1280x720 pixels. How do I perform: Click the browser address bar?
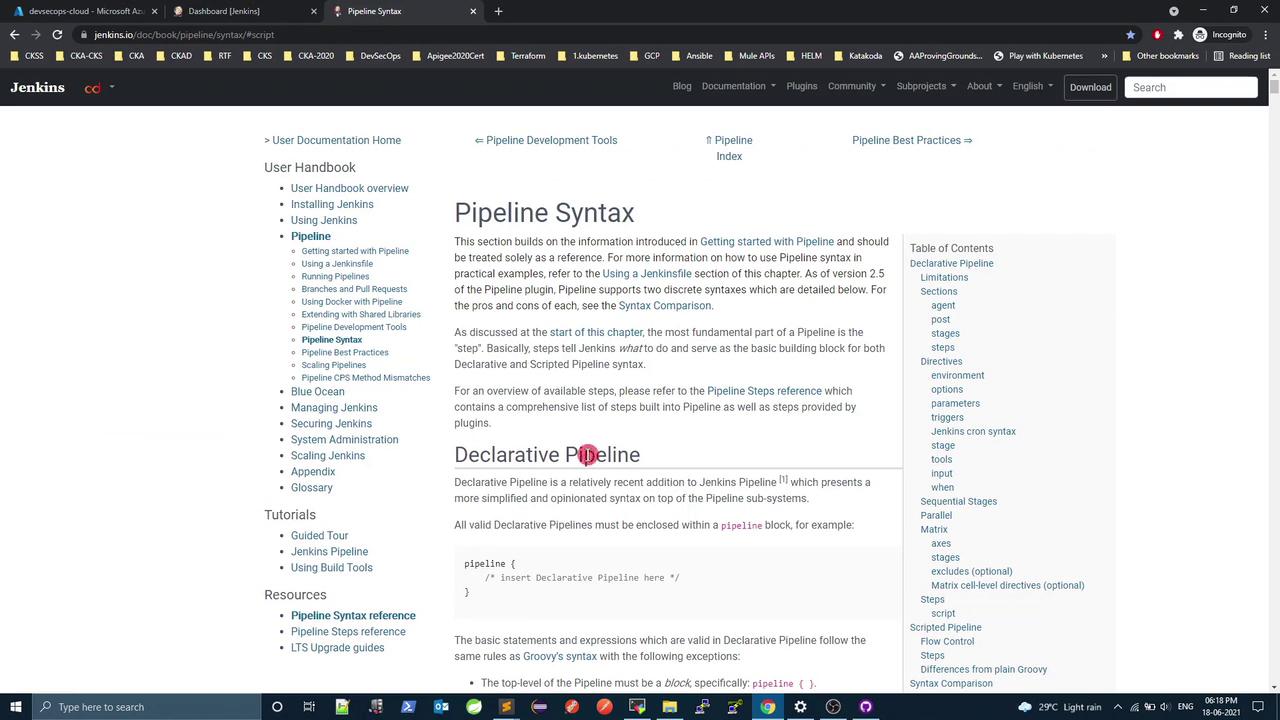pyautogui.click(x=600, y=35)
